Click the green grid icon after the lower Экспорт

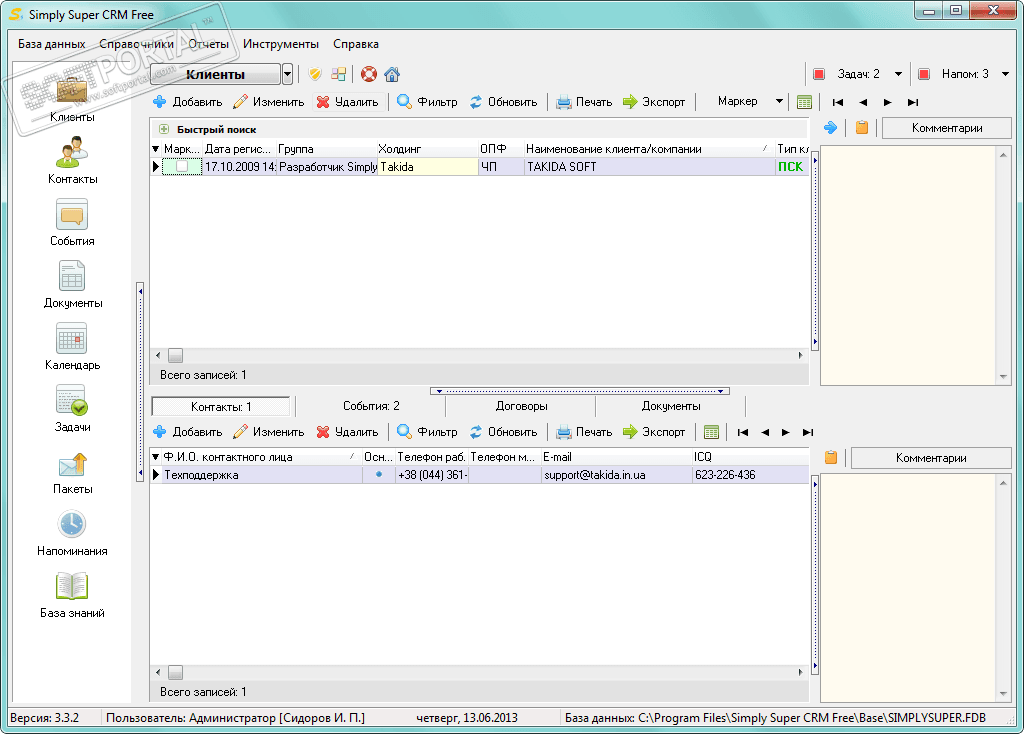(711, 432)
